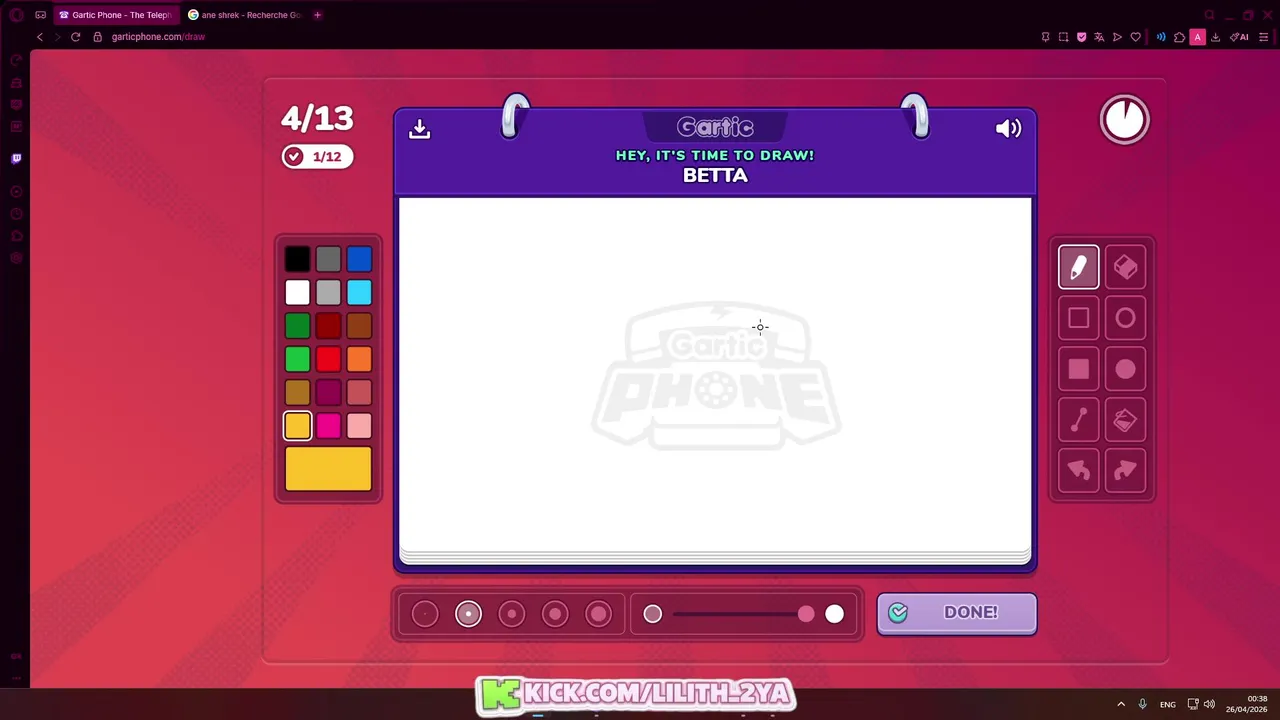Pick the hot pink color swatch
Image resolution: width=1280 pixels, height=720 pixels.
328,426
